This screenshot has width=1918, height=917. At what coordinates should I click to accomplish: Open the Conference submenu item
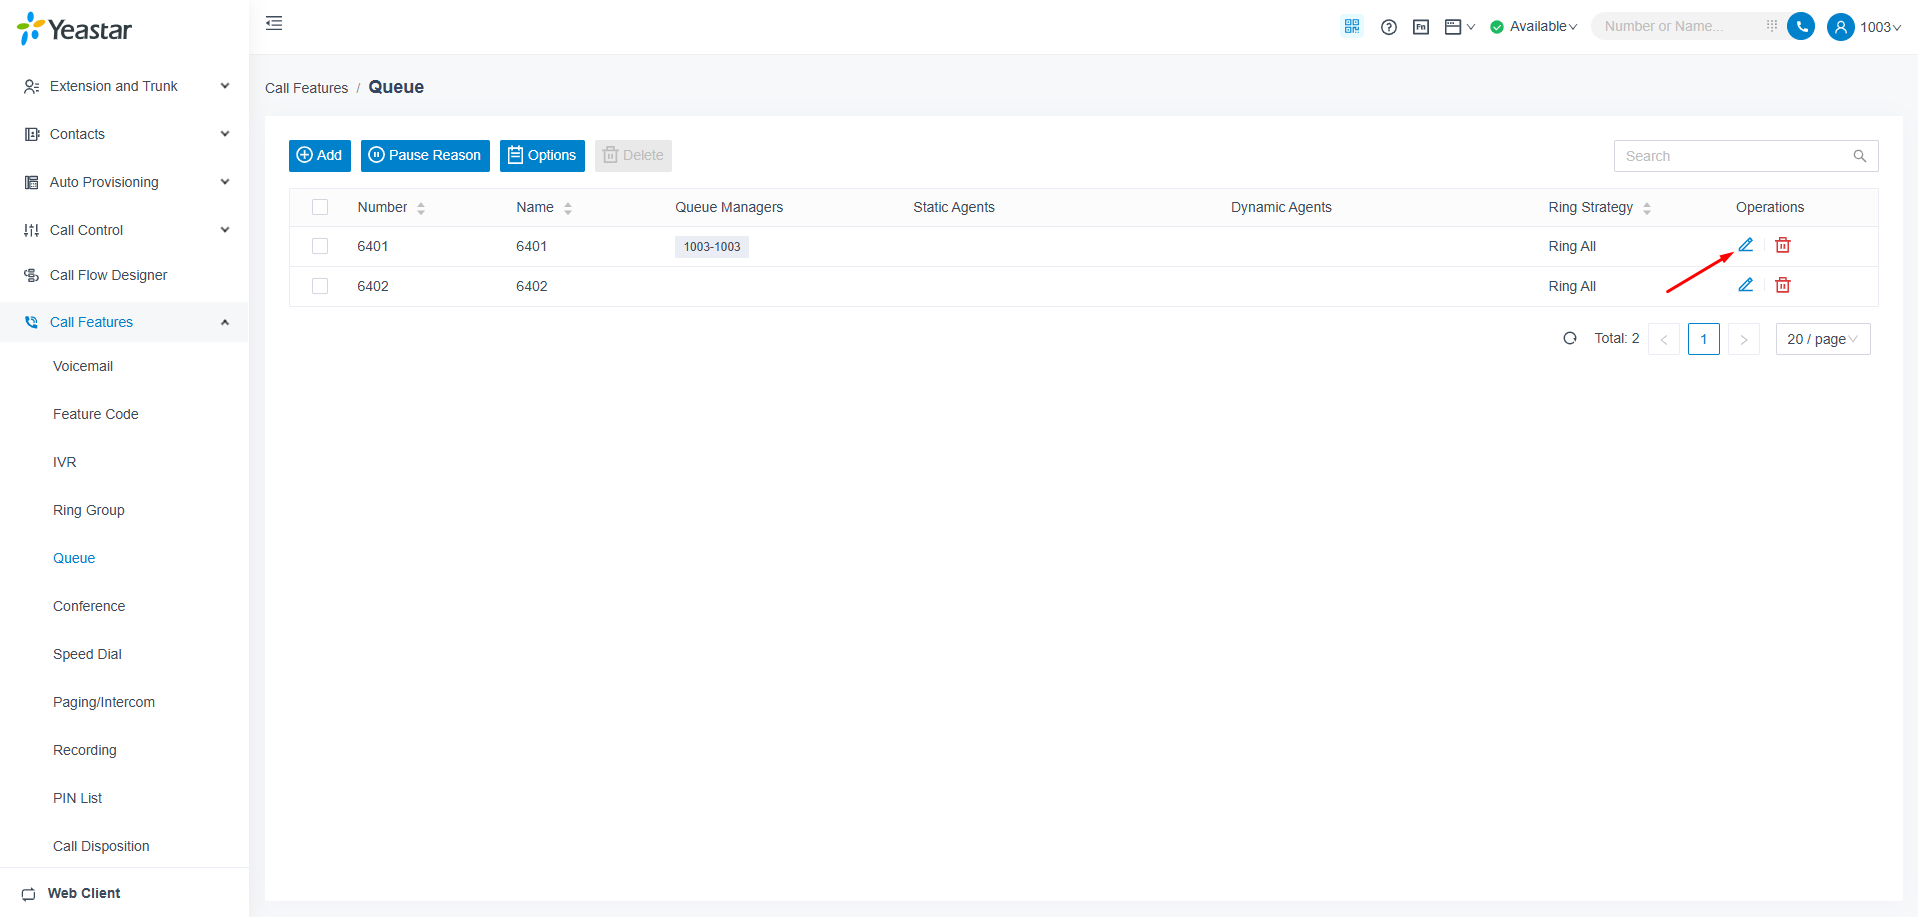click(89, 606)
